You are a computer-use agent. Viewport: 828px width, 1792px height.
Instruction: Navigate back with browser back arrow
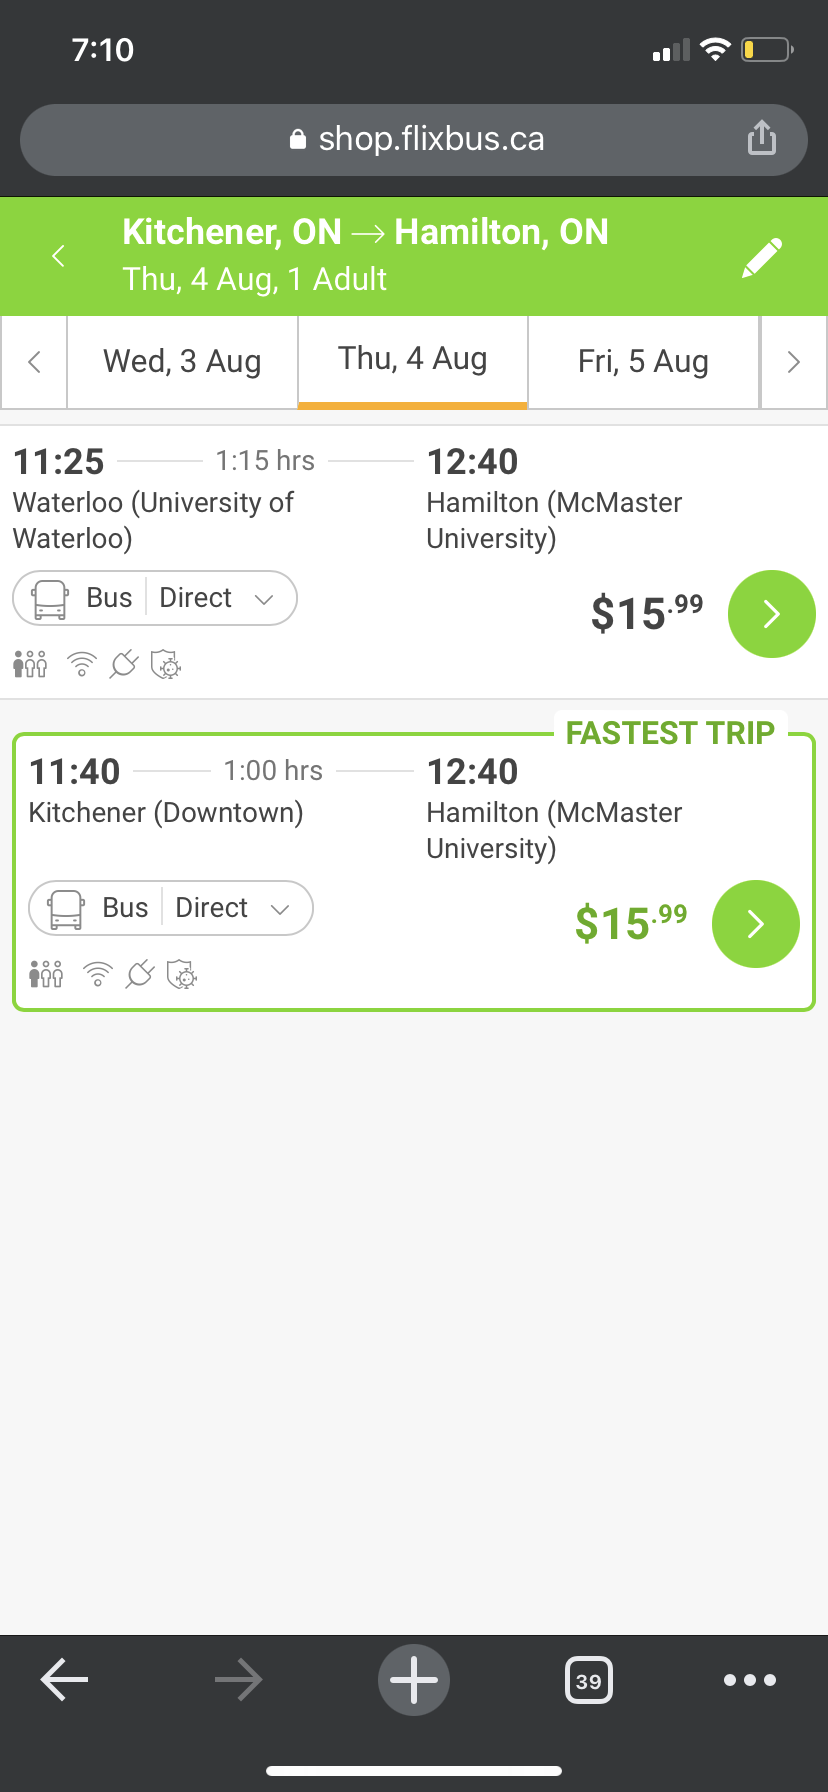pos(65,1680)
